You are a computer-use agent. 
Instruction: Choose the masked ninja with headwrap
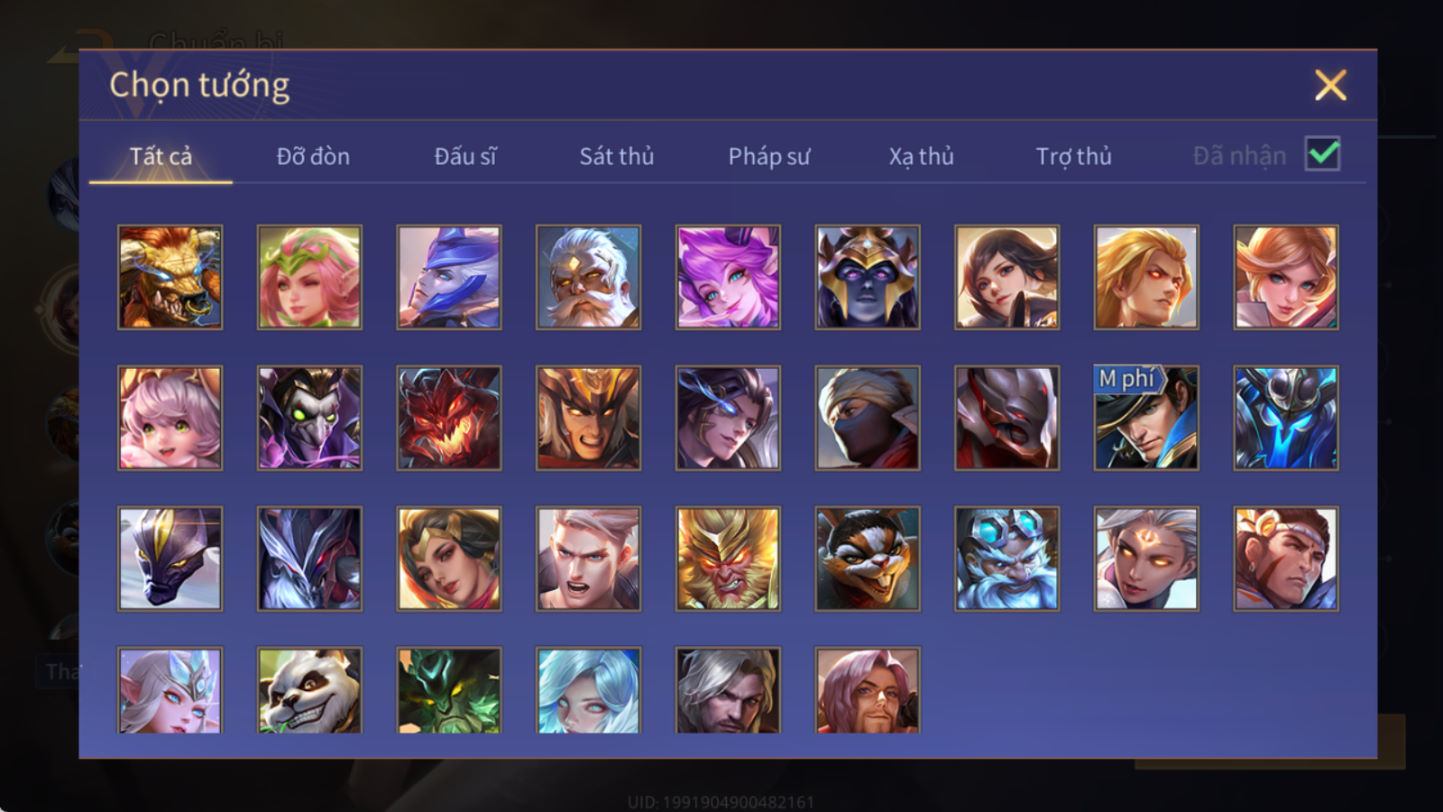click(867, 418)
